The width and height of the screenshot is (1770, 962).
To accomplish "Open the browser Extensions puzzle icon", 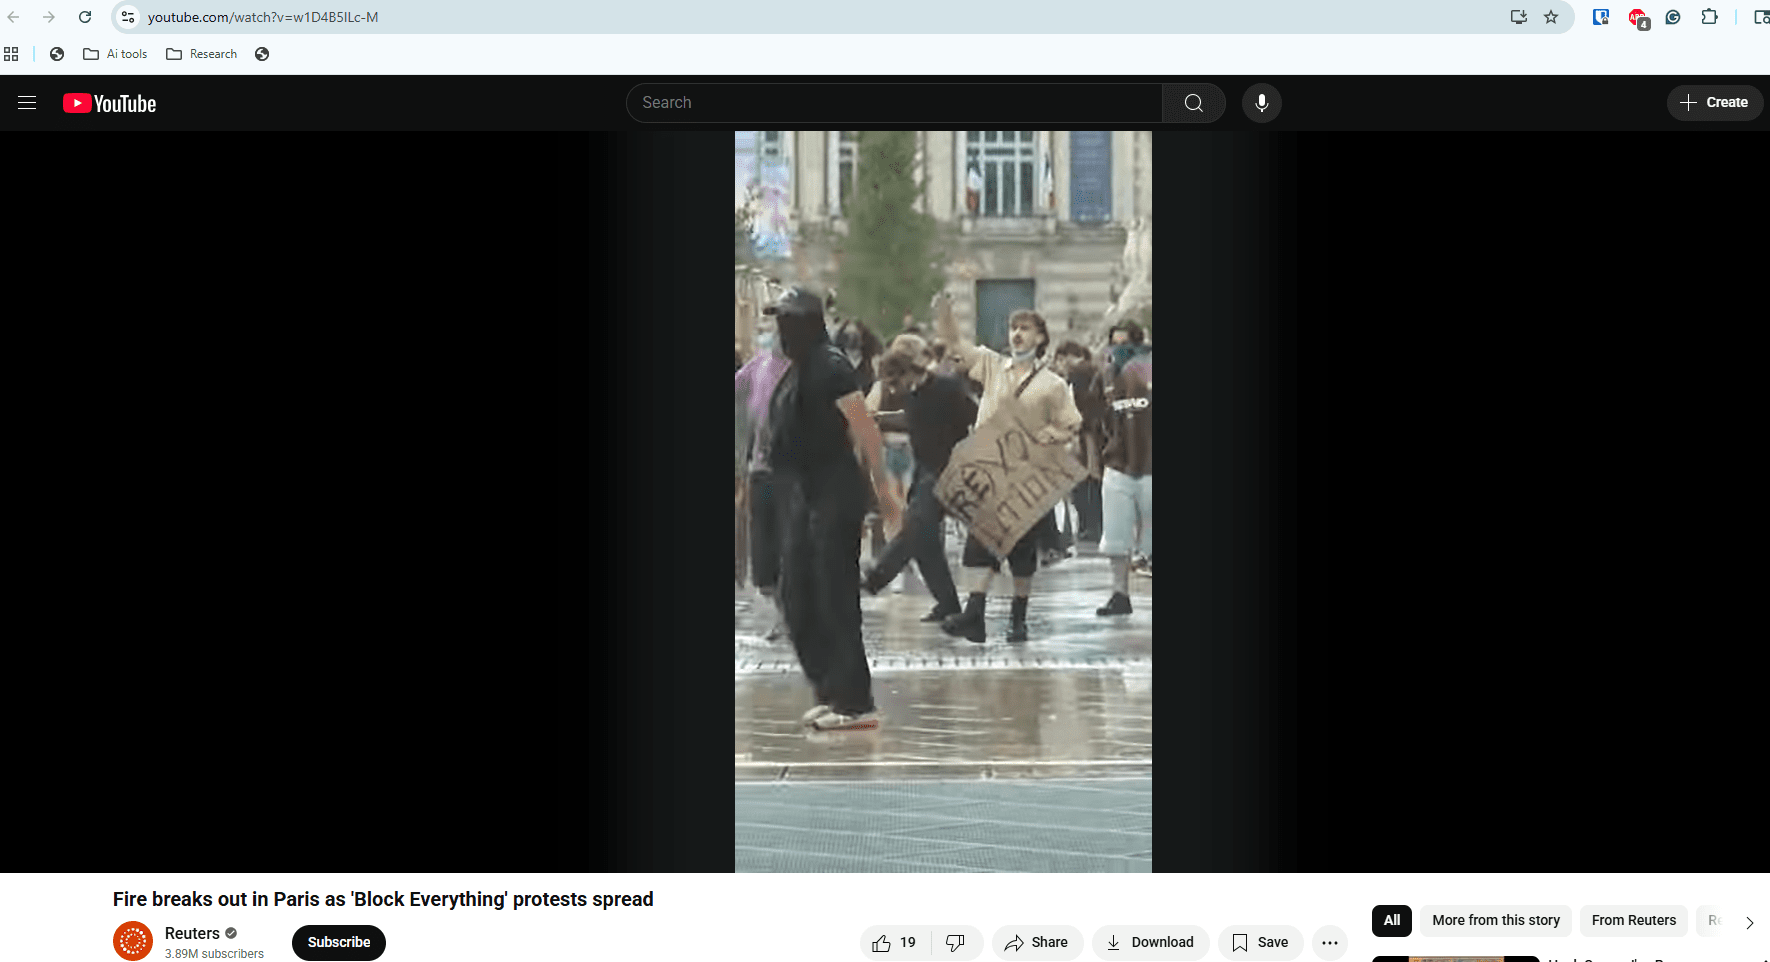I will 1709,17.
